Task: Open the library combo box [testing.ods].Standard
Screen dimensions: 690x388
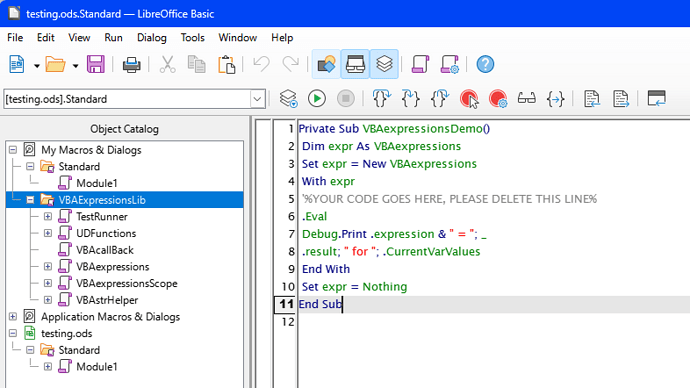Action: pos(135,99)
